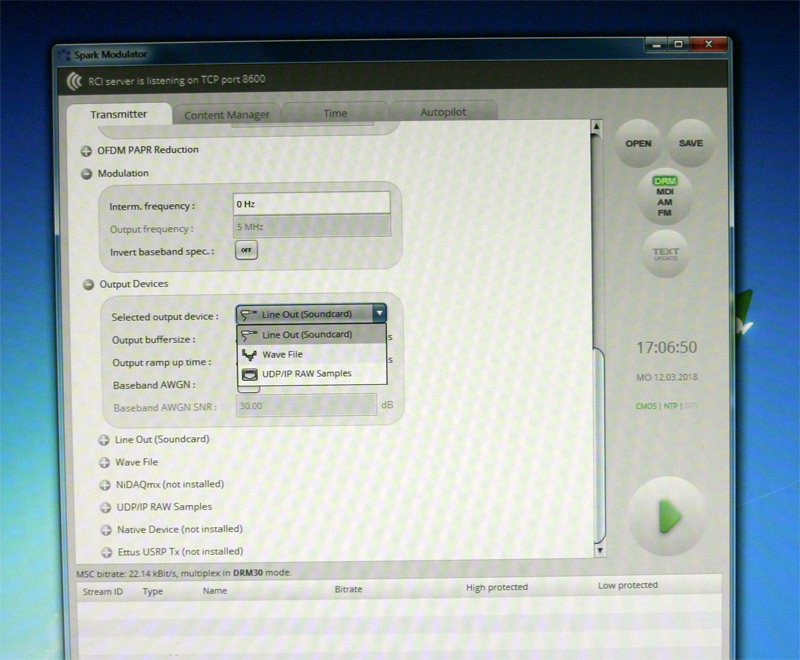
Task: Toggle Invert baseband spec. switch
Action: click(245, 252)
